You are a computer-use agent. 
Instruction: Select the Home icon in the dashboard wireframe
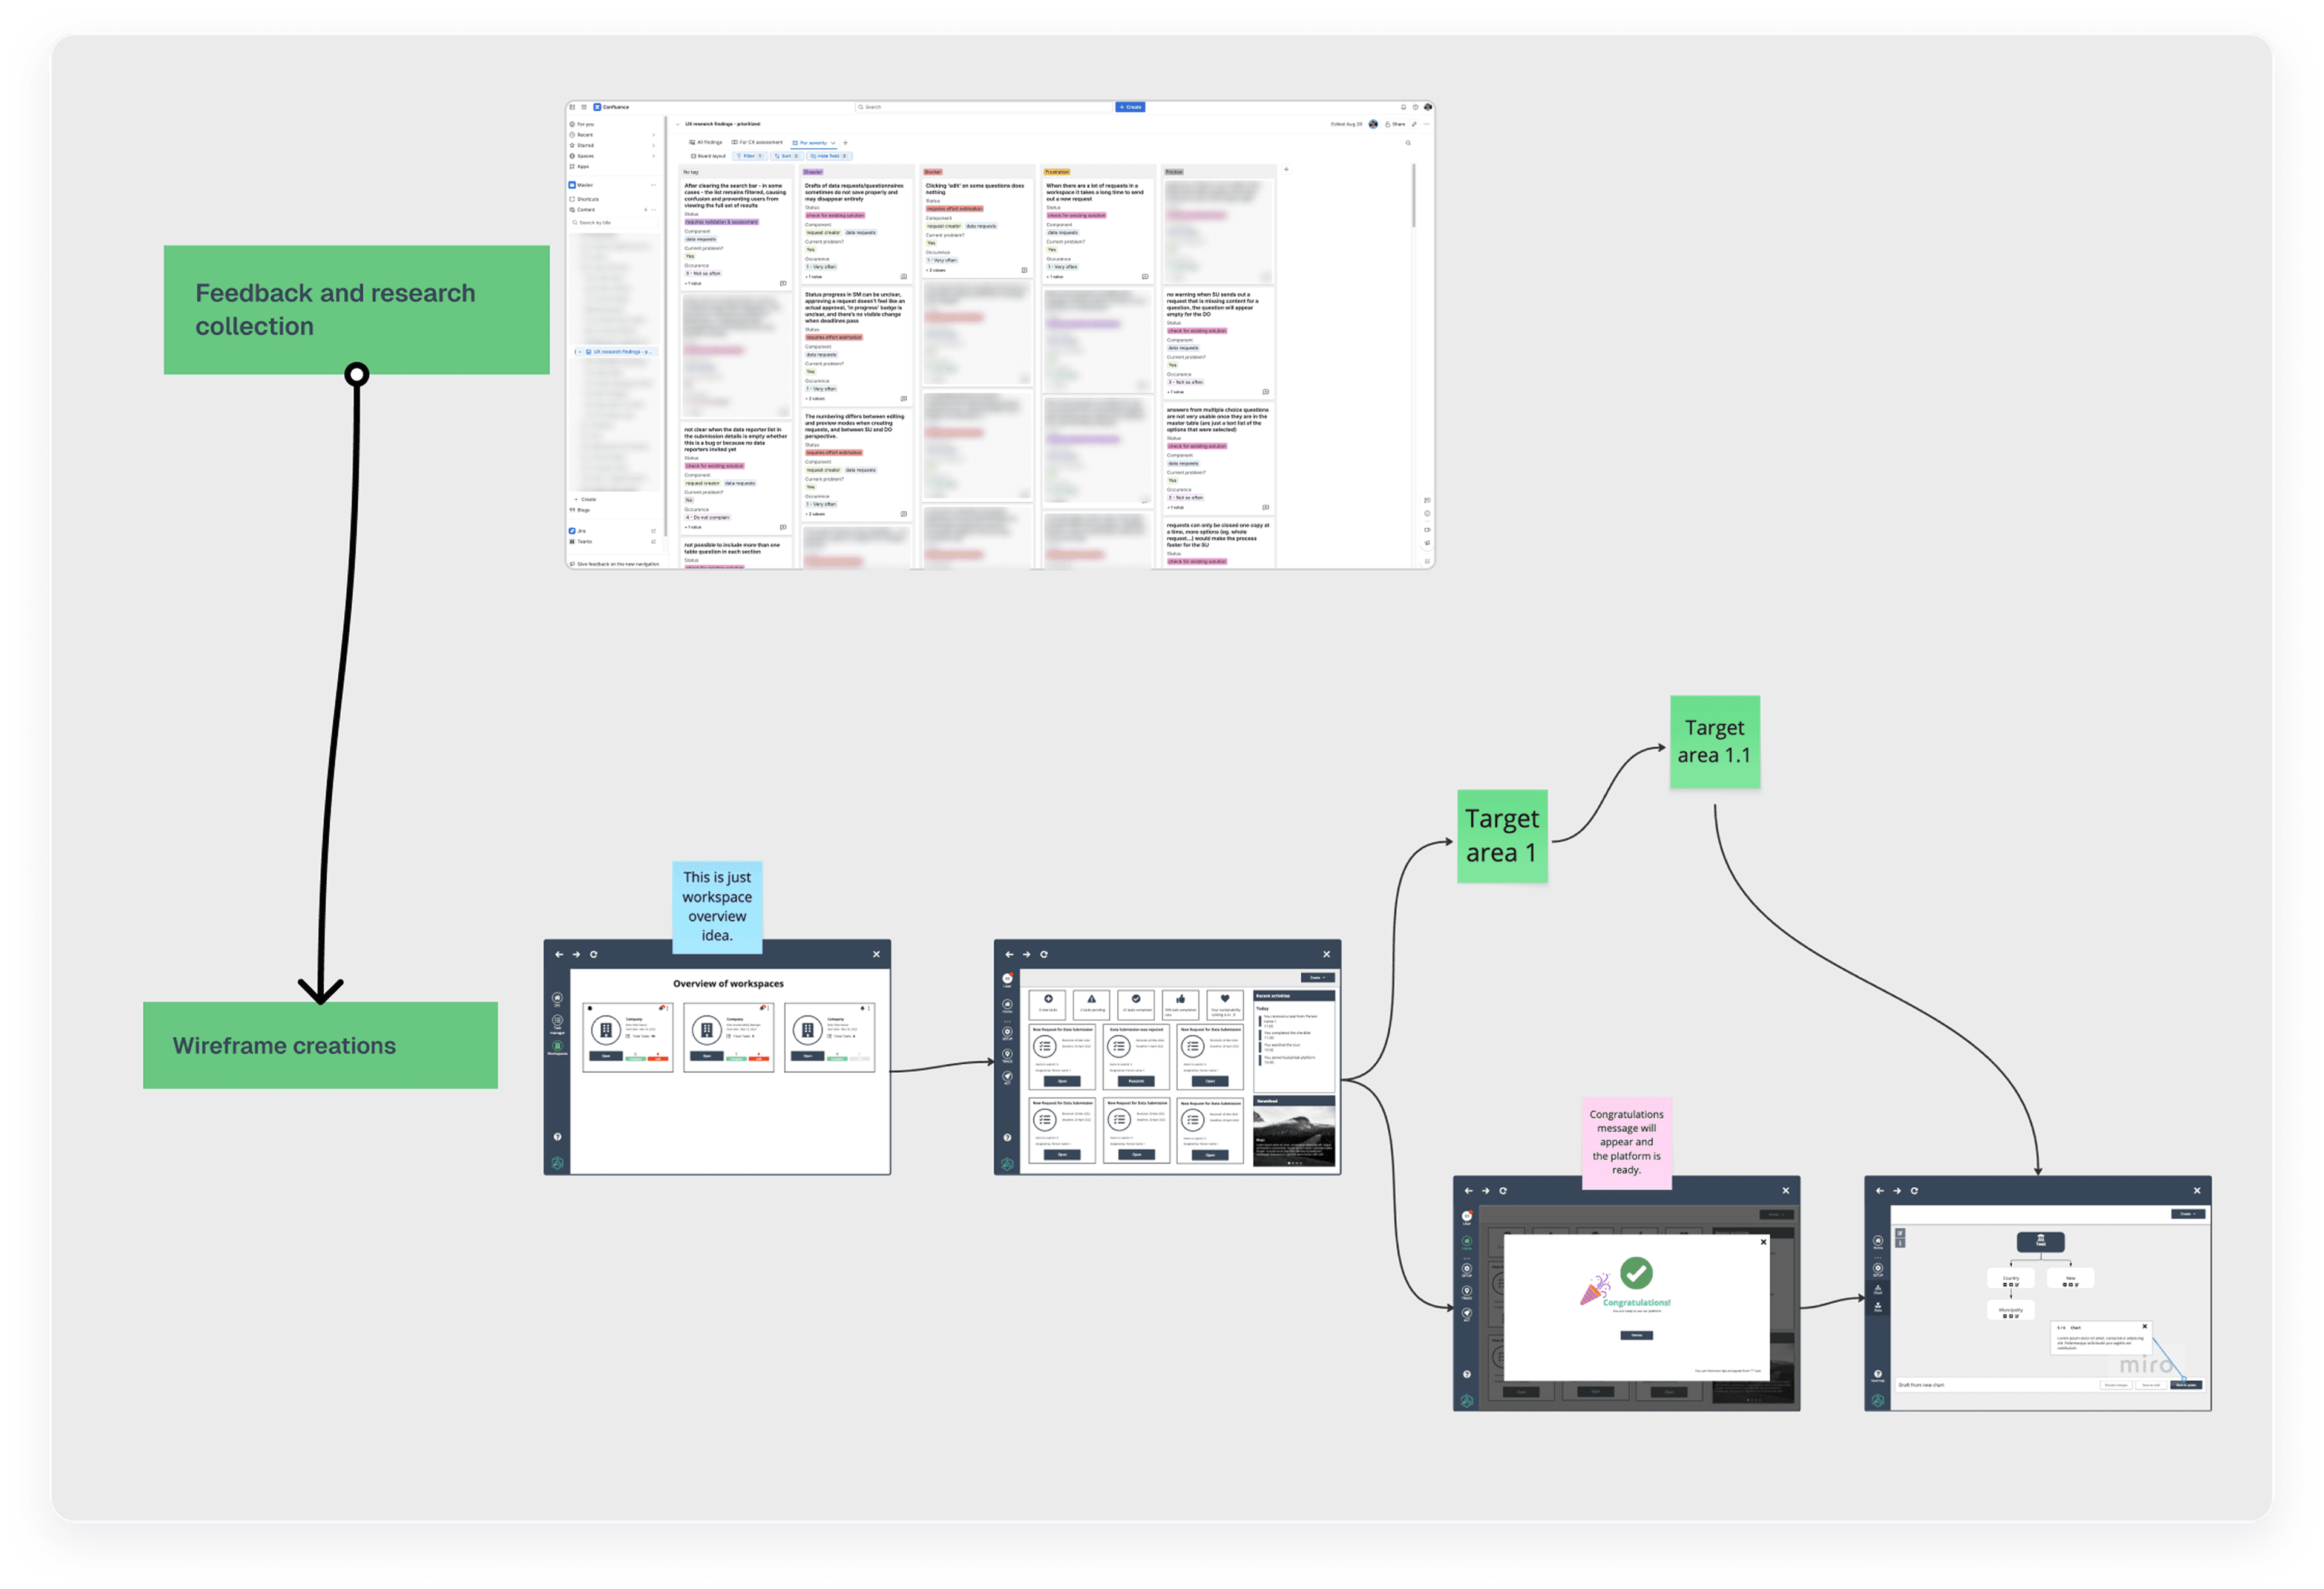click(1008, 1005)
